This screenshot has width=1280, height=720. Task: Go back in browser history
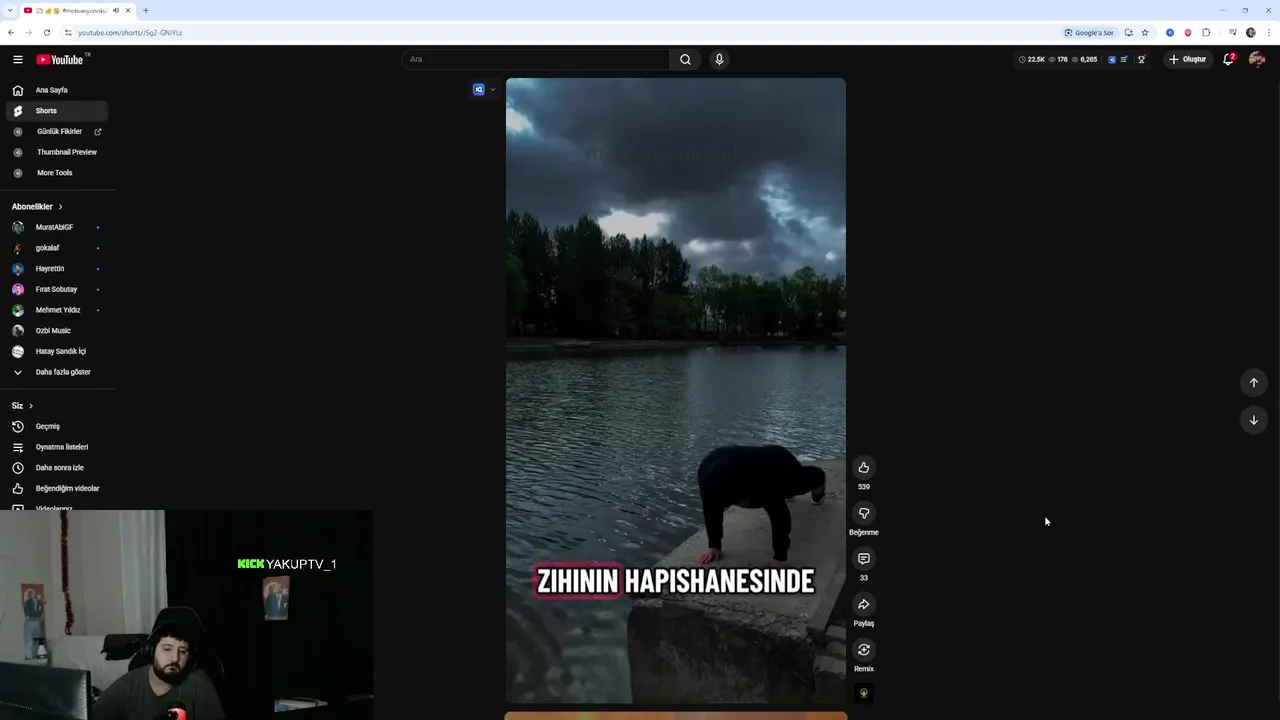tap(11, 32)
